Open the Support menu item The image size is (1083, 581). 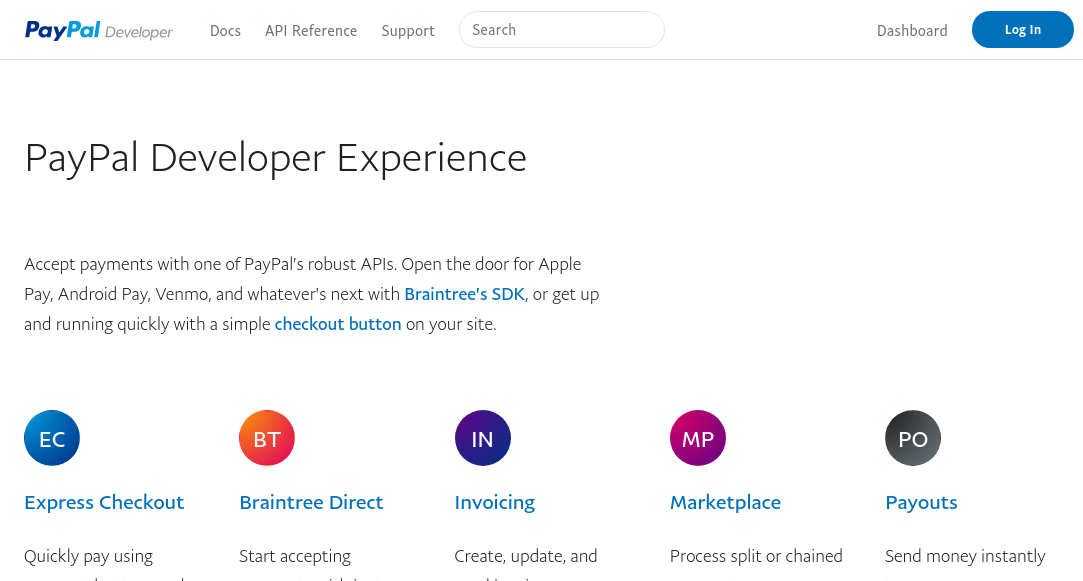pos(408,30)
